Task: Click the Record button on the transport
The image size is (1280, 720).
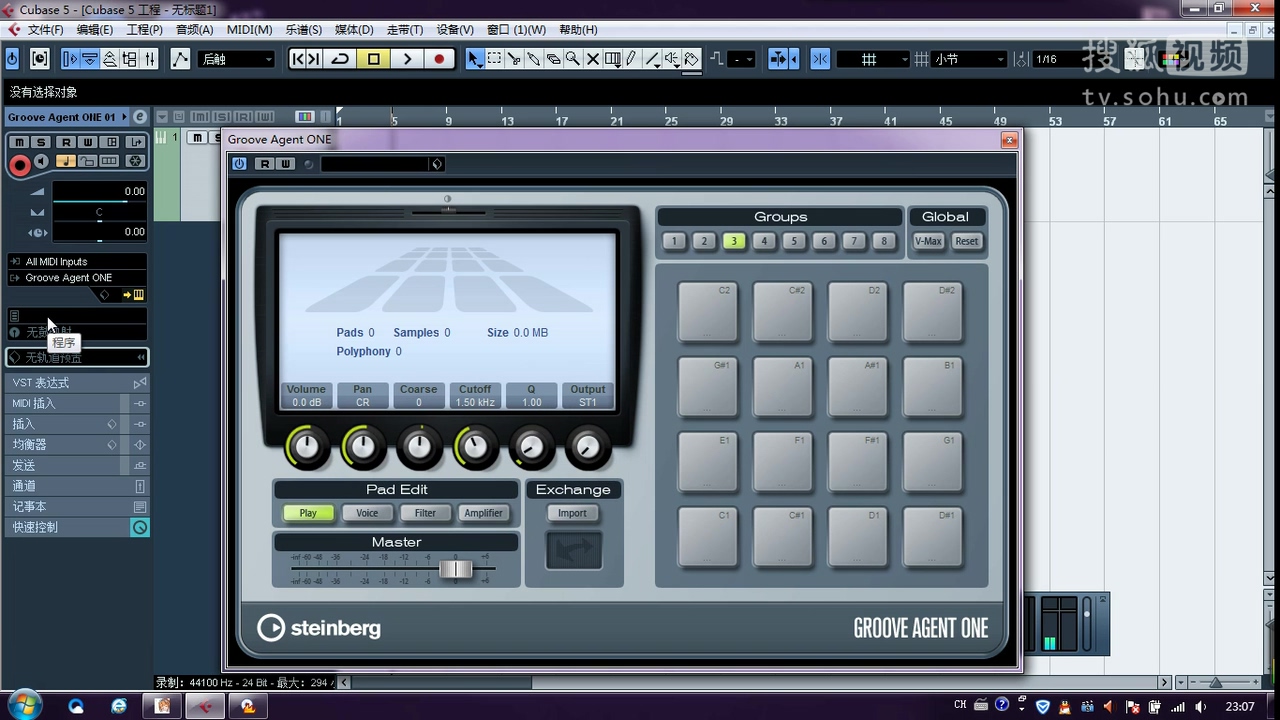Action: coord(440,58)
